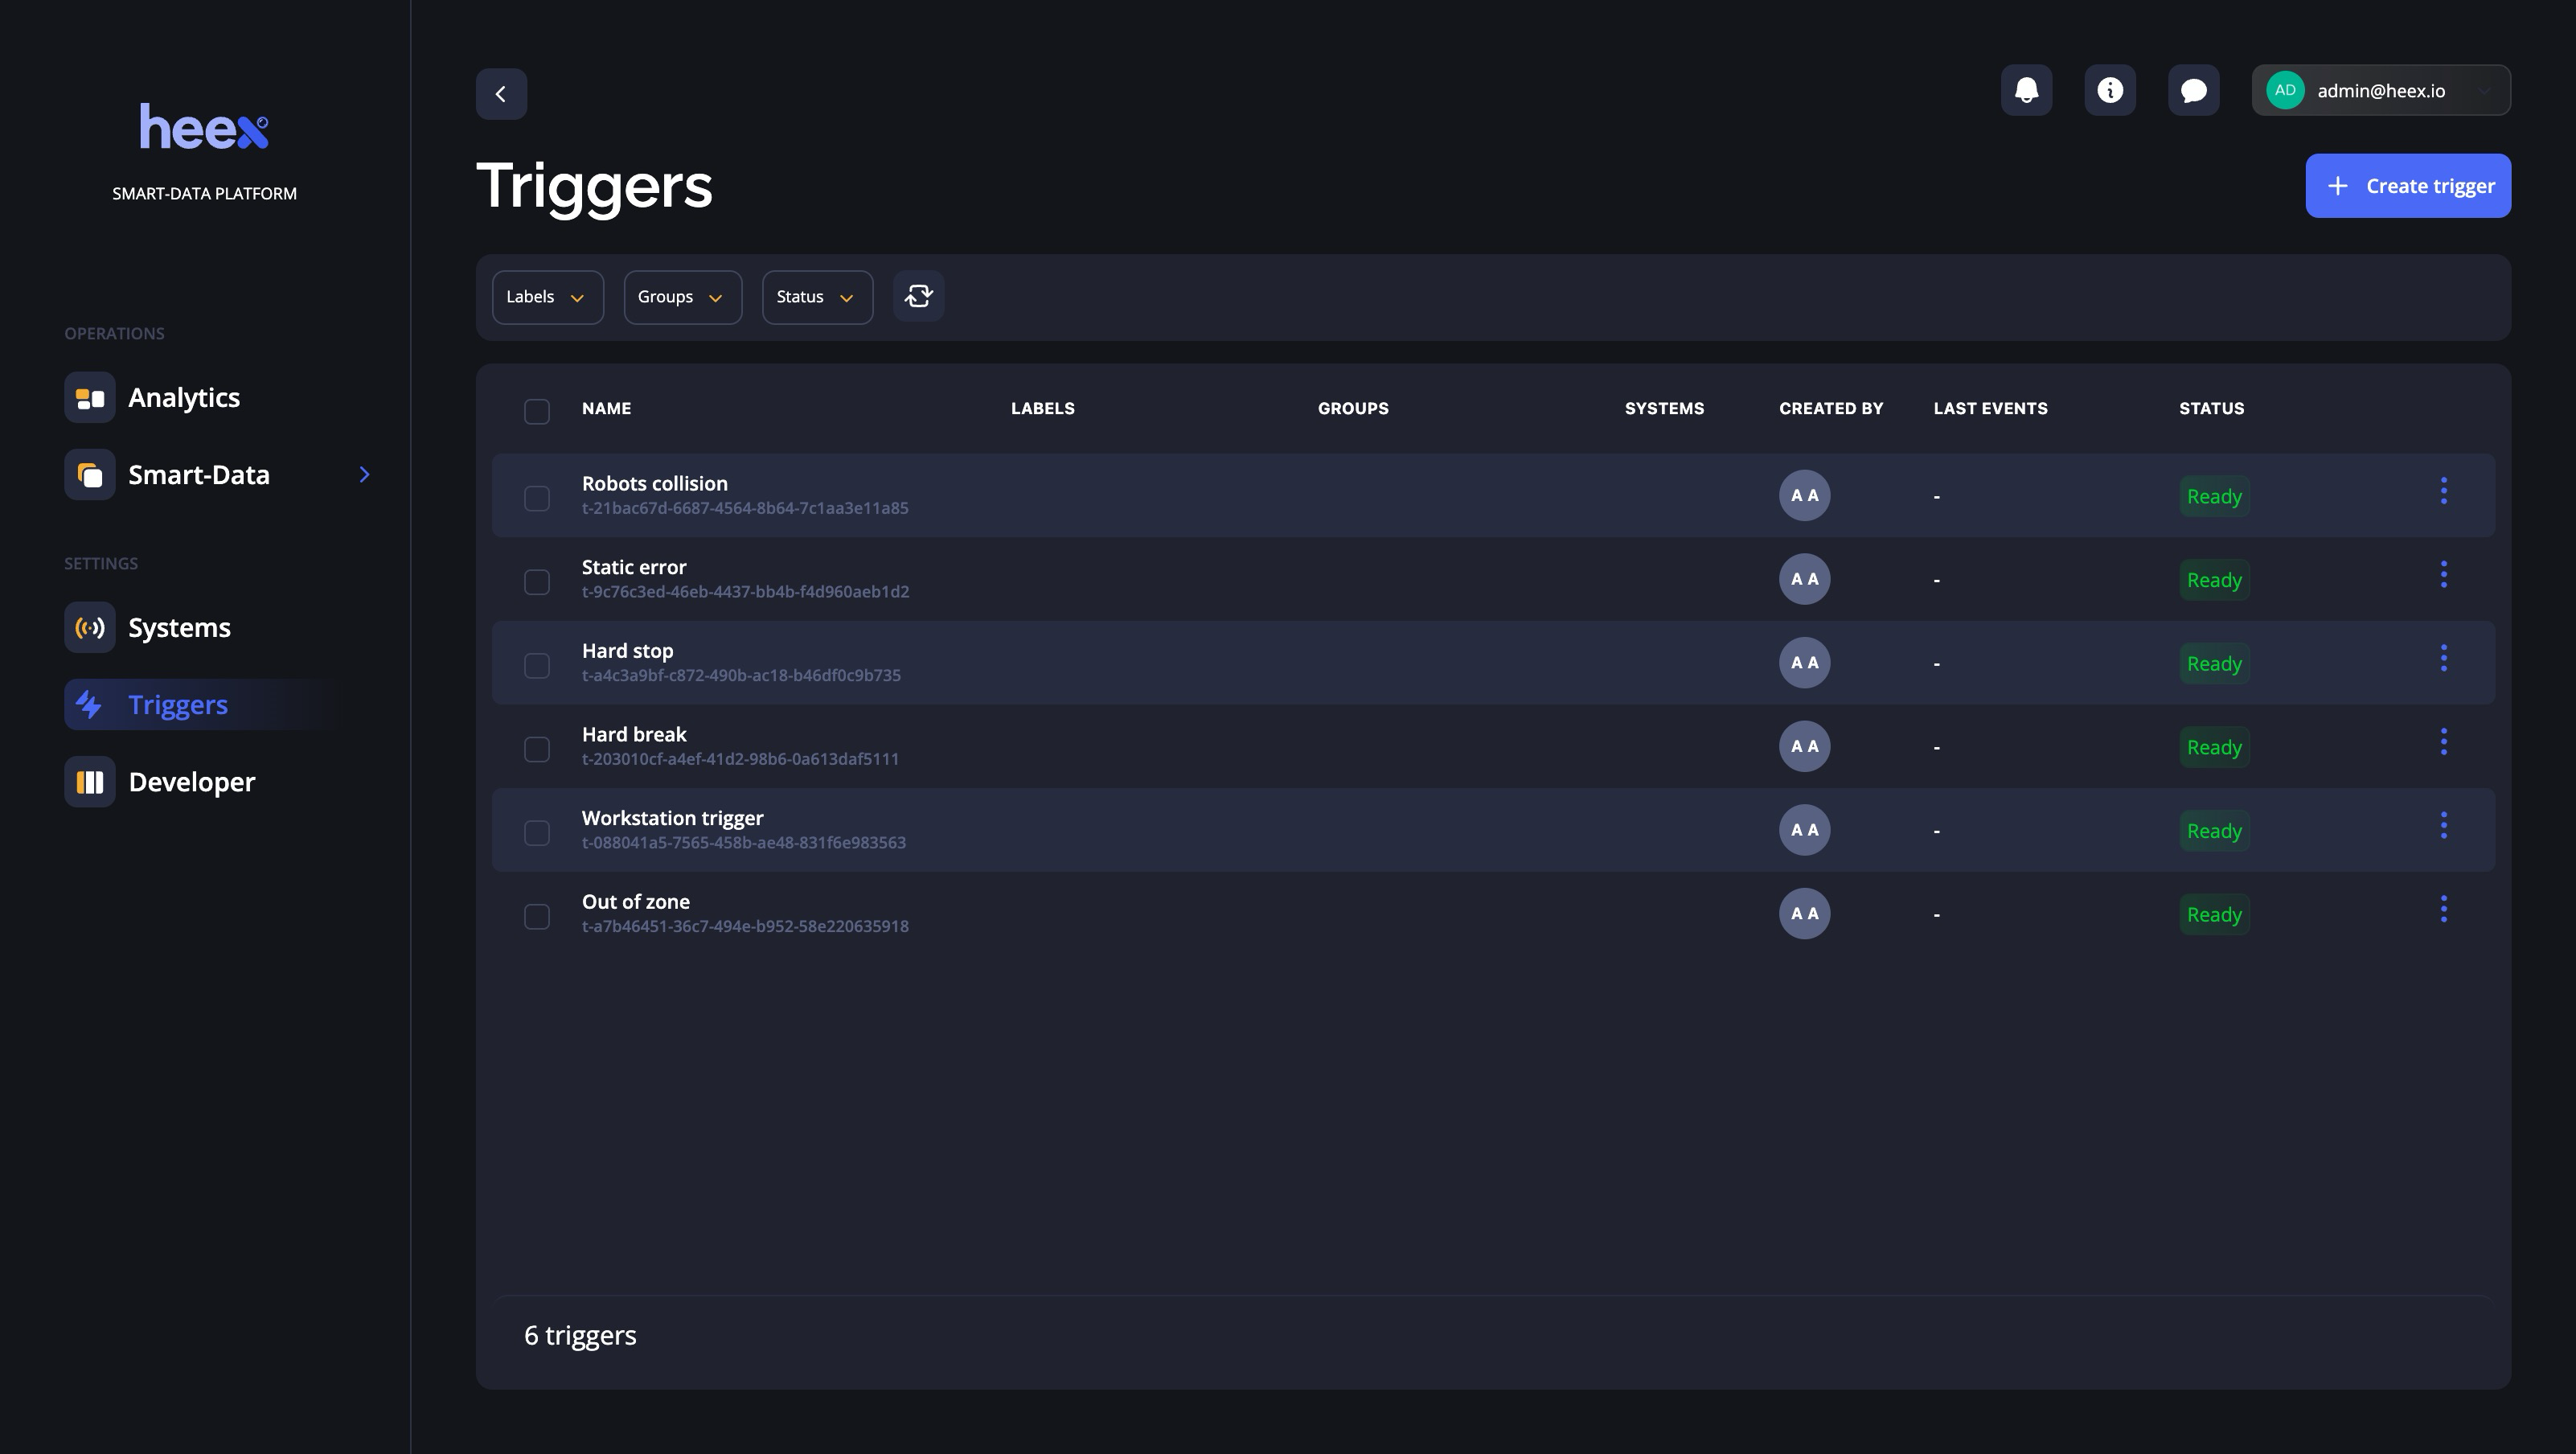Open the Static error trigger
Image resolution: width=2576 pixels, height=1454 pixels.
(x=634, y=567)
